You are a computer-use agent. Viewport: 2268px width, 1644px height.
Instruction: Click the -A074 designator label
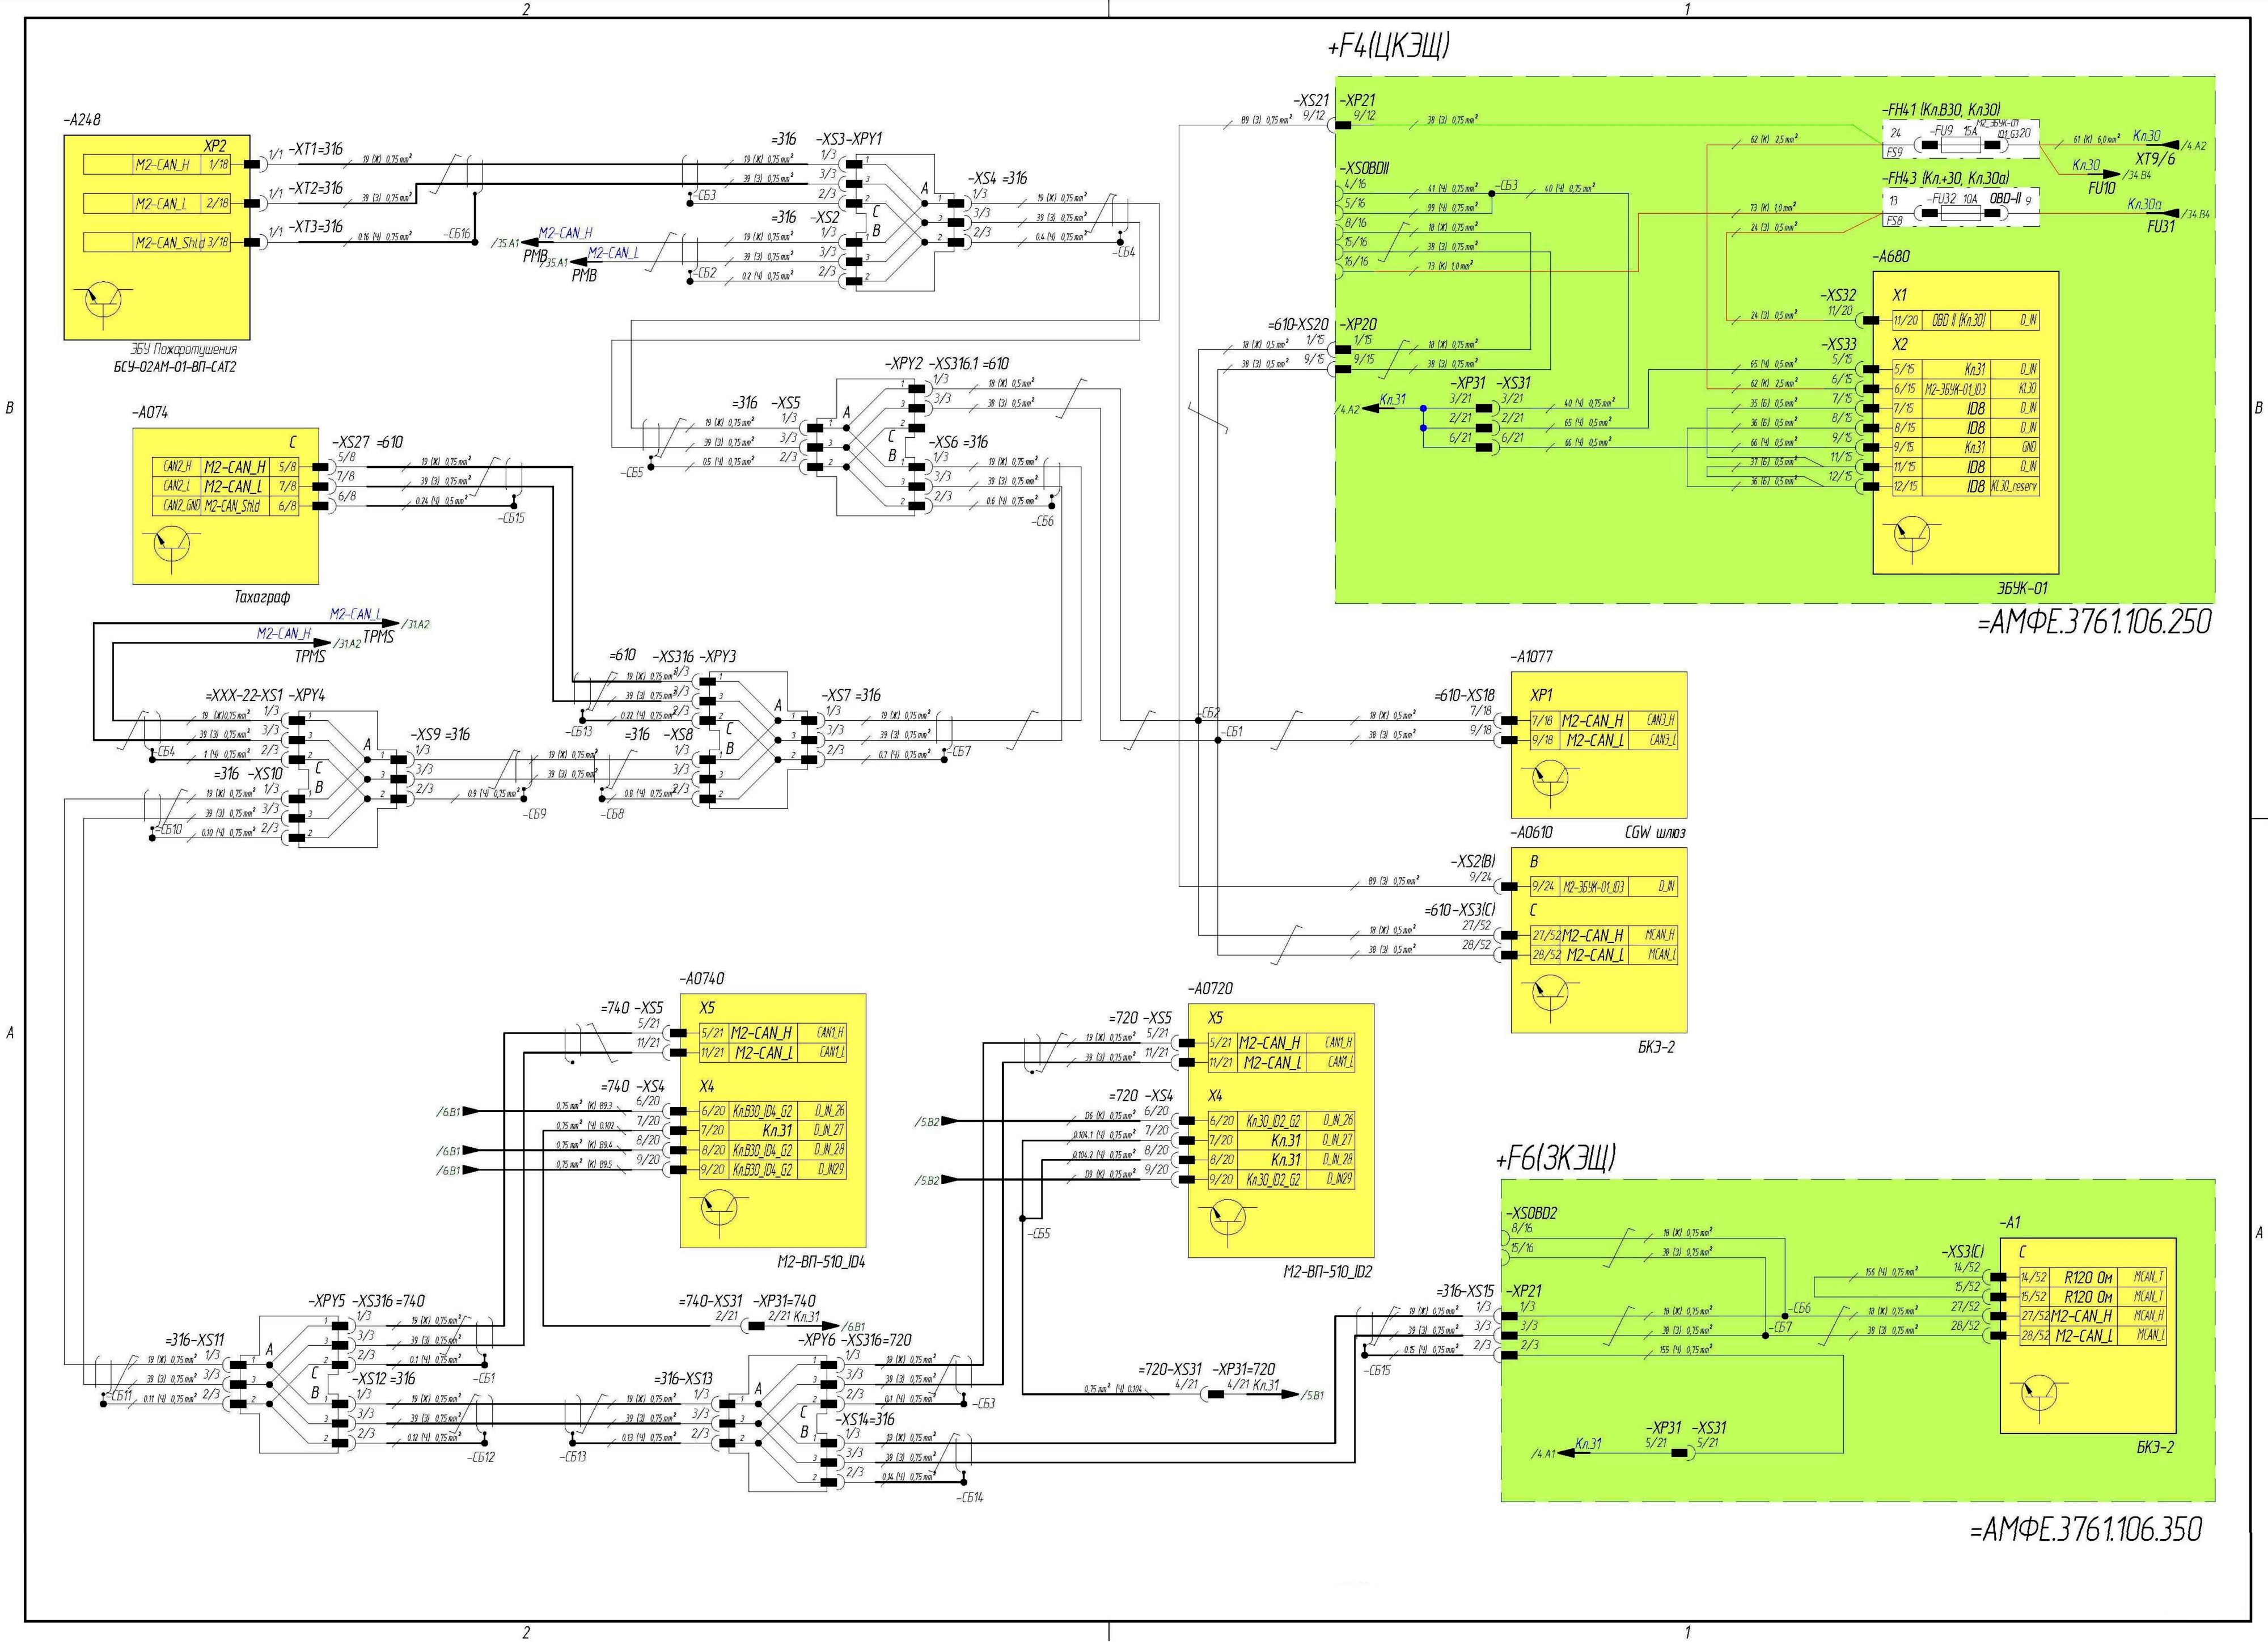(150, 412)
